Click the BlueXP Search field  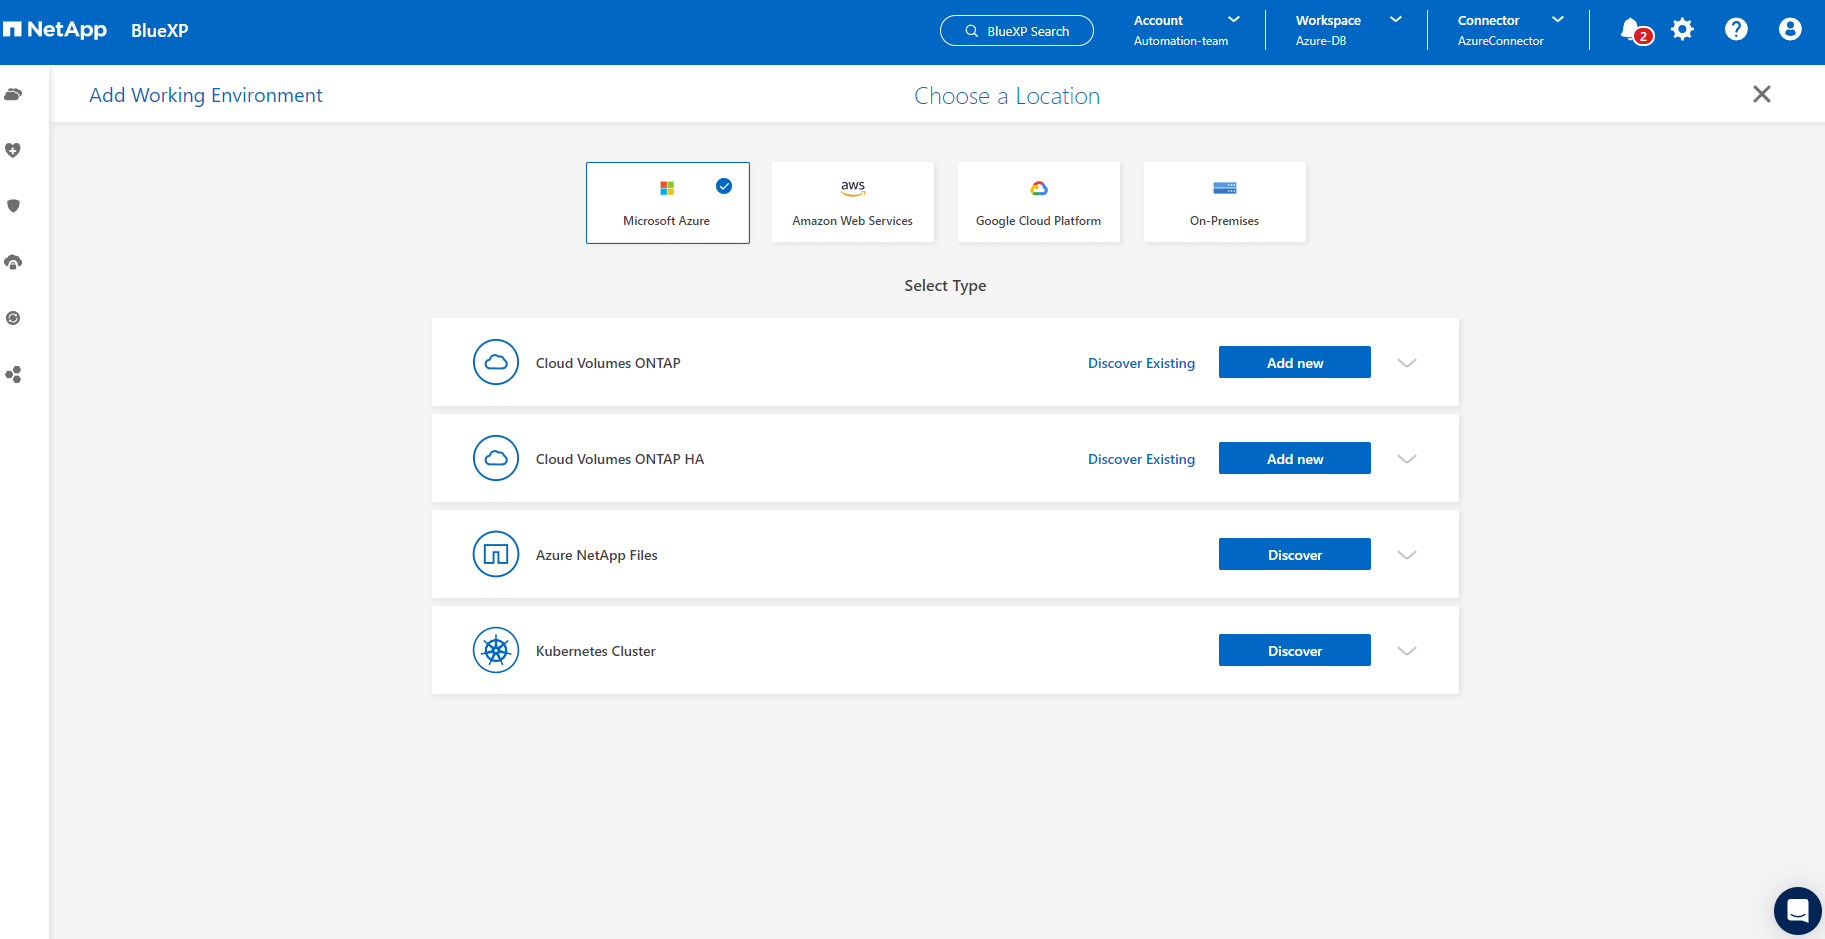point(1017,31)
